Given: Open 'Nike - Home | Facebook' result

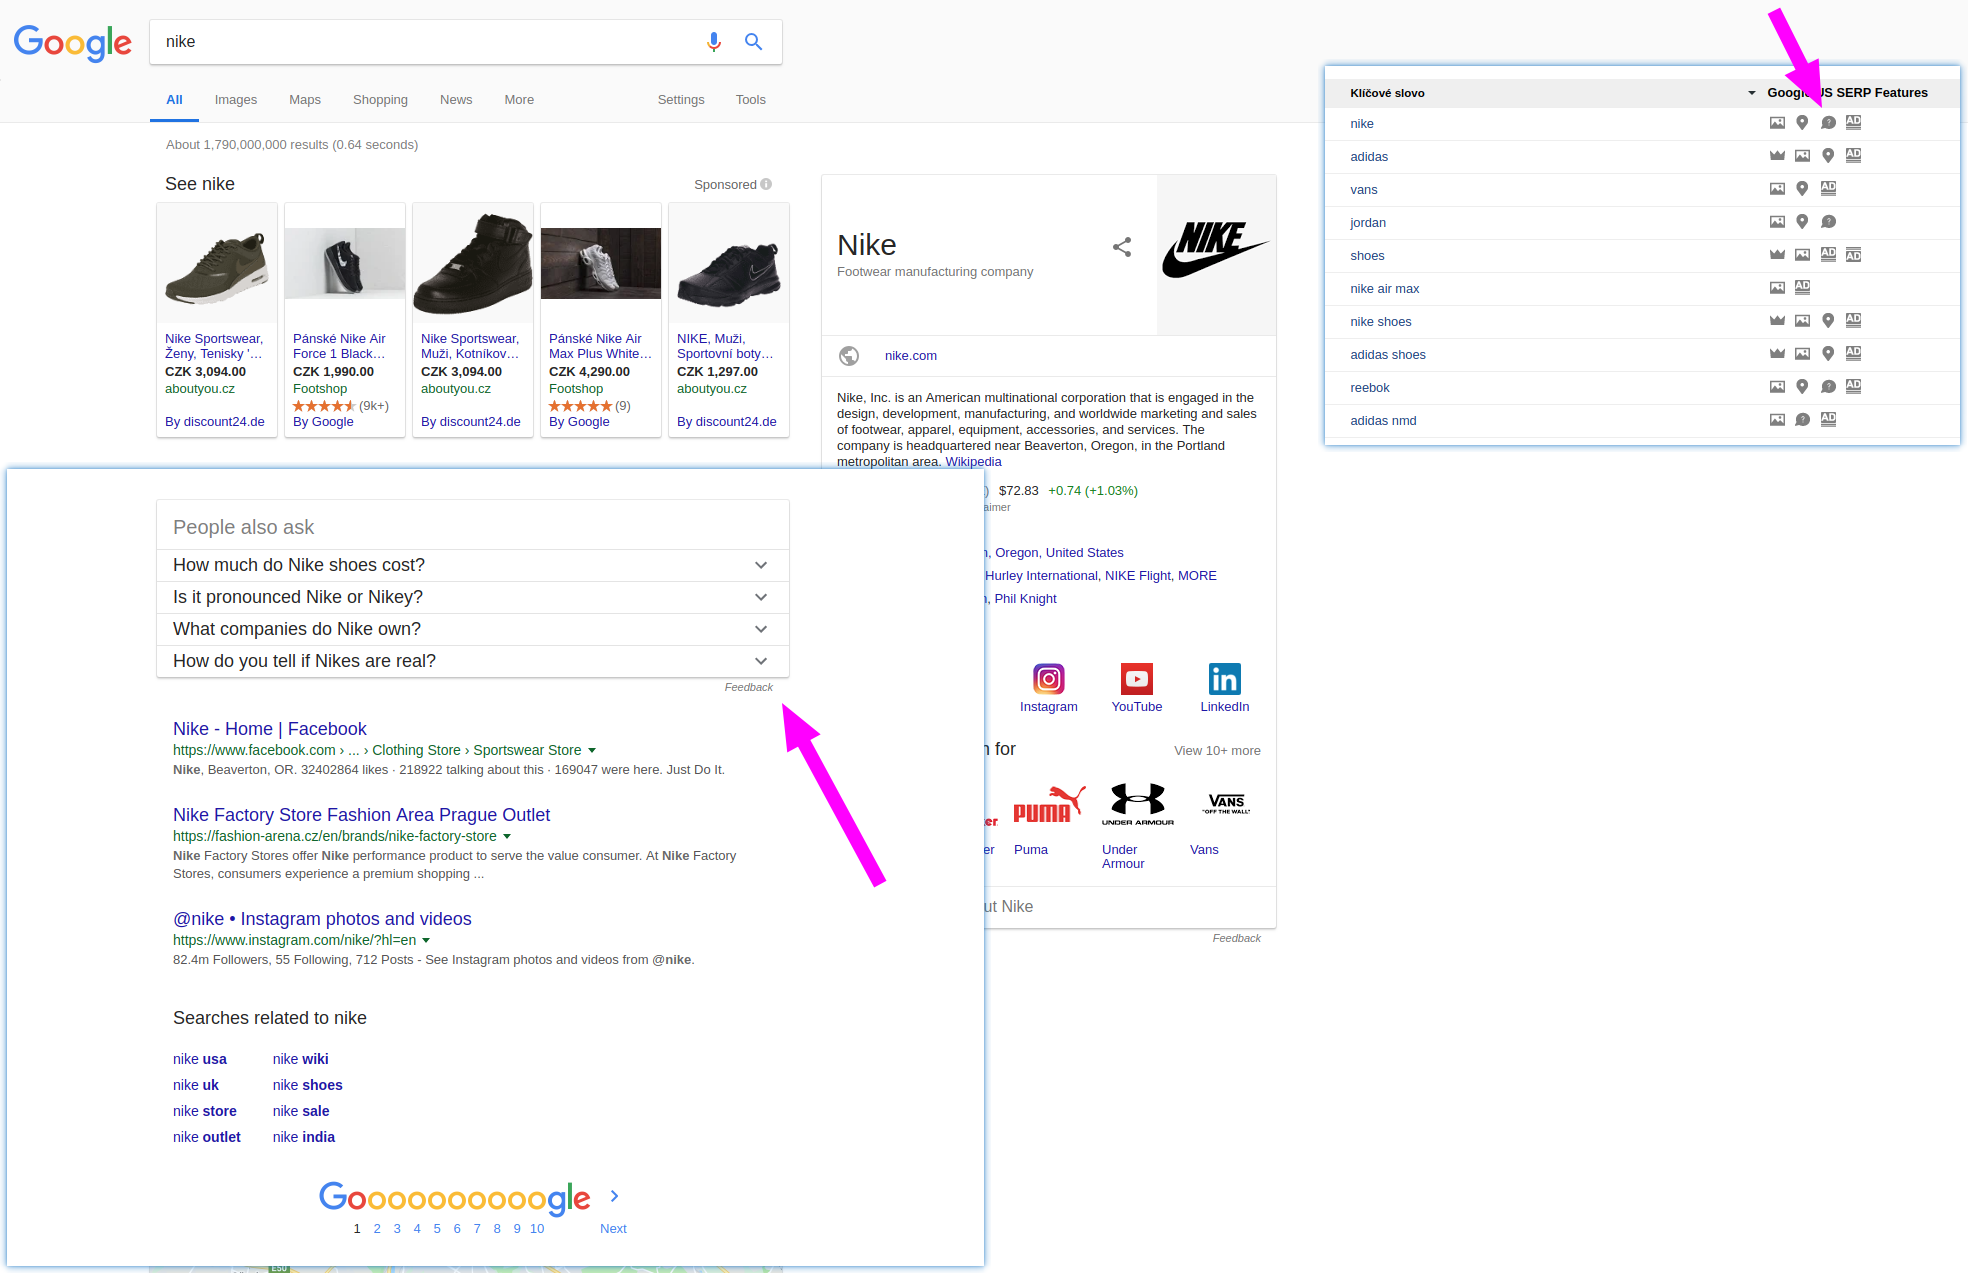Looking at the screenshot, I should pos(270,729).
